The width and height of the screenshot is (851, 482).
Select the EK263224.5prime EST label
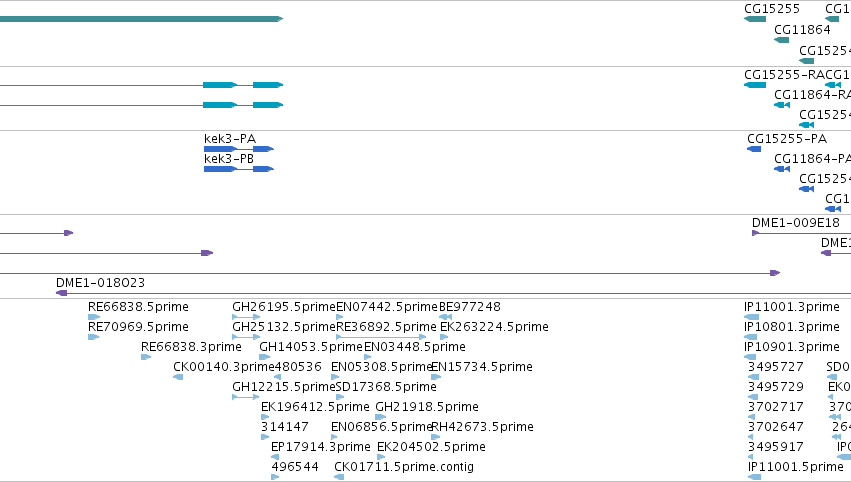click(494, 327)
